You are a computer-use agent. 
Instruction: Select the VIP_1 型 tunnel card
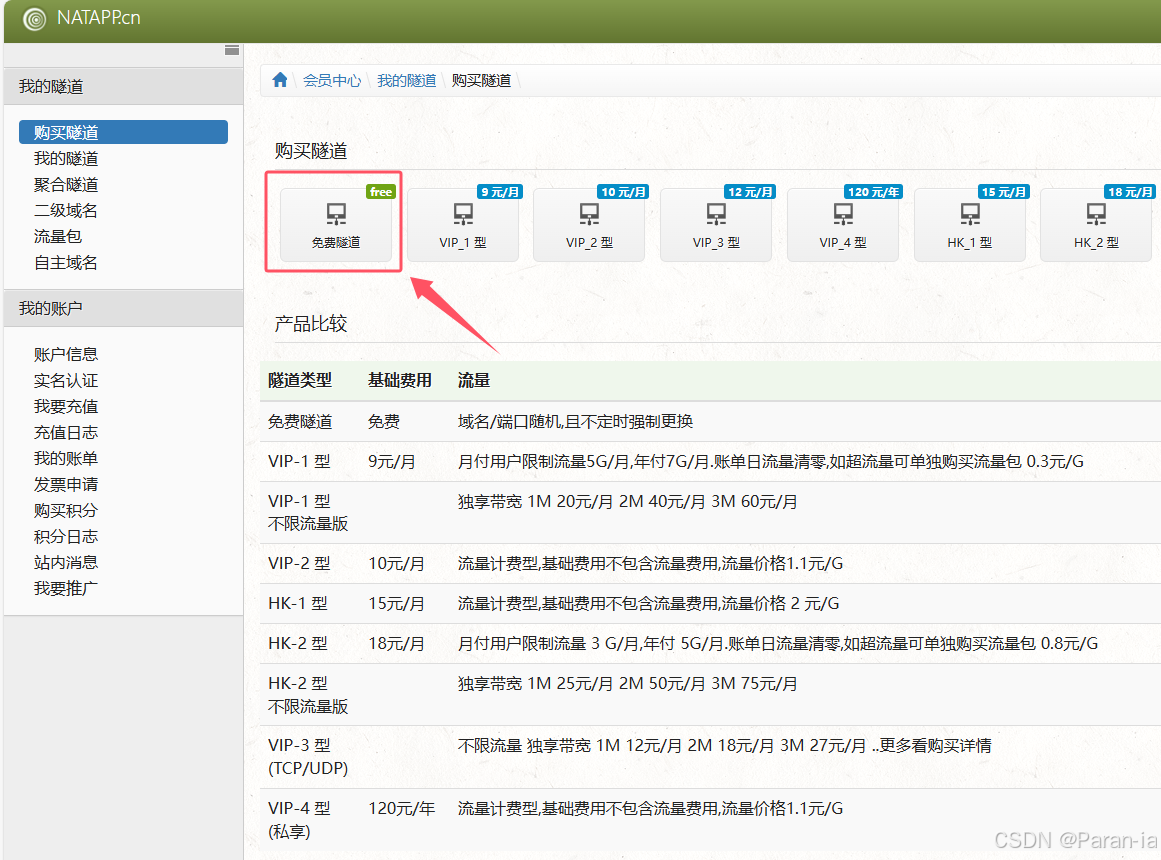click(463, 224)
